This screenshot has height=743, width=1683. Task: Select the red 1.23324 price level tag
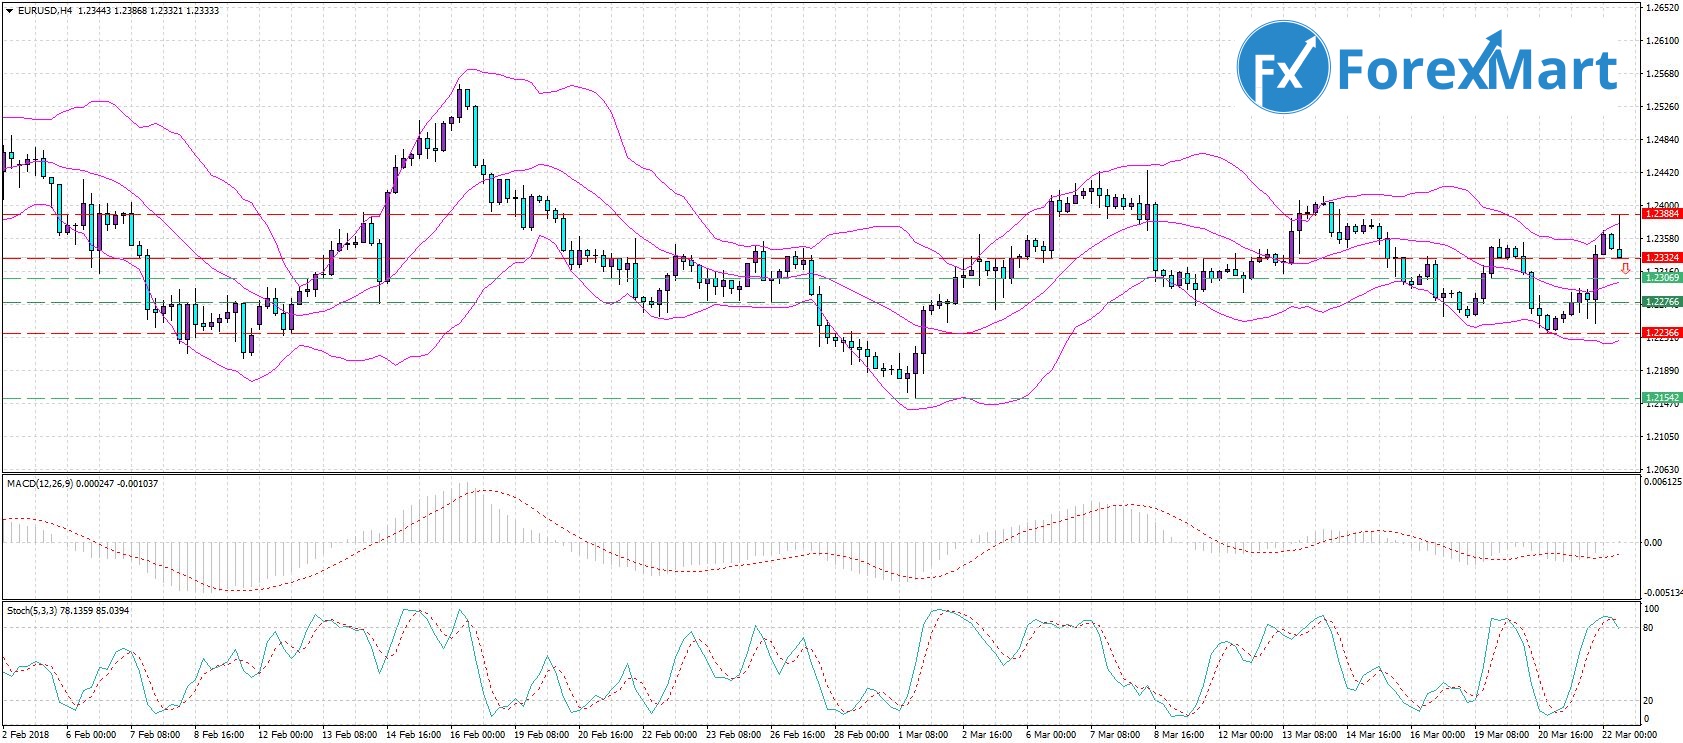pyautogui.click(x=1661, y=258)
